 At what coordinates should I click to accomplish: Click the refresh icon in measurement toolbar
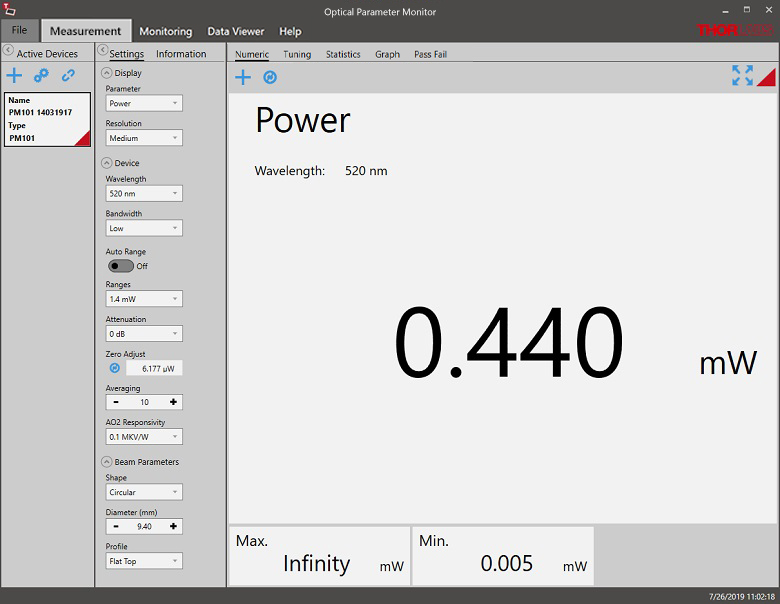pos(270,77)
